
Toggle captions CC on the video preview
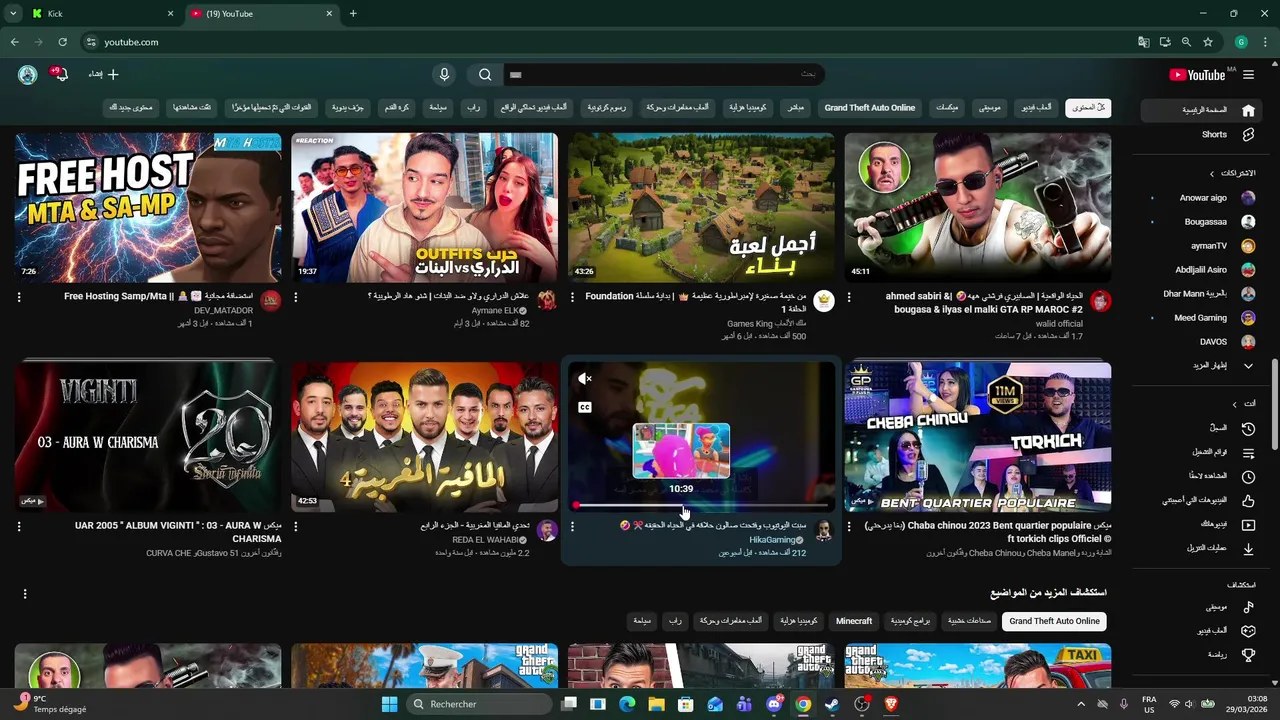(585, 407)
